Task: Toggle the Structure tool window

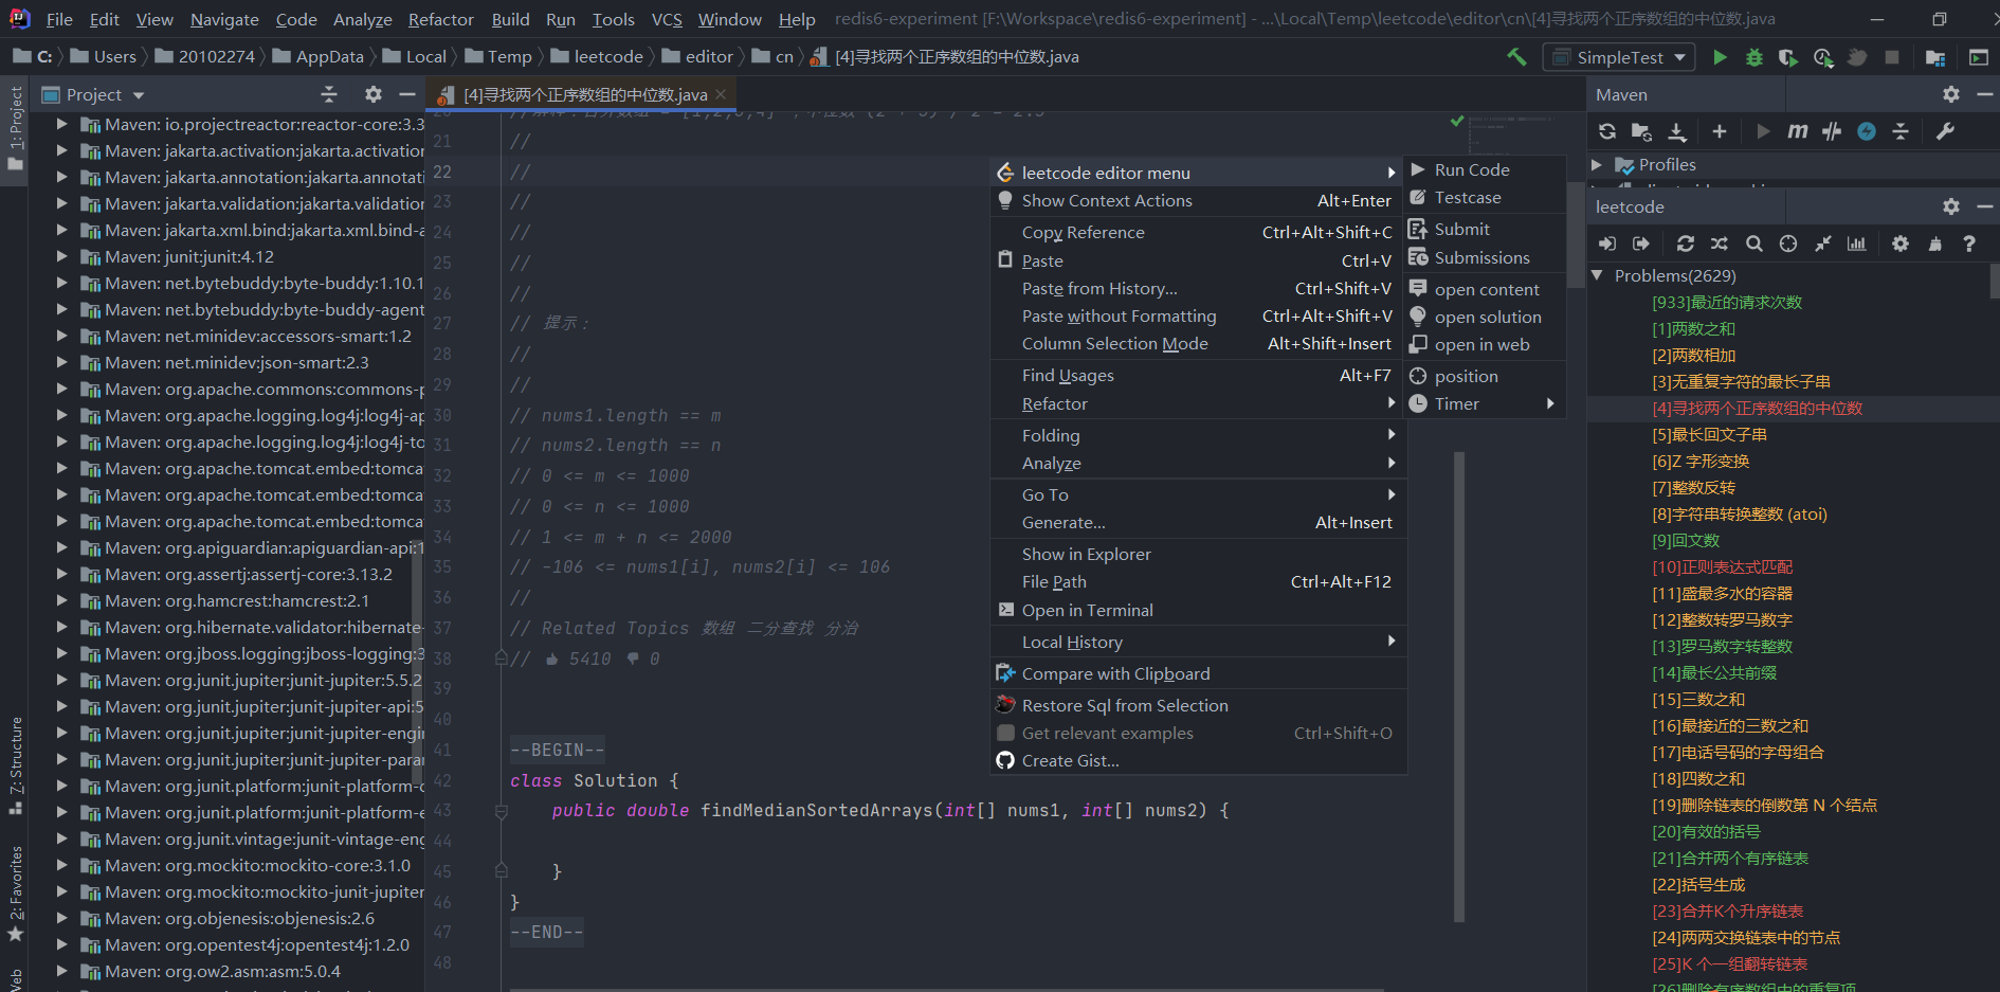Action: [15, 766]
